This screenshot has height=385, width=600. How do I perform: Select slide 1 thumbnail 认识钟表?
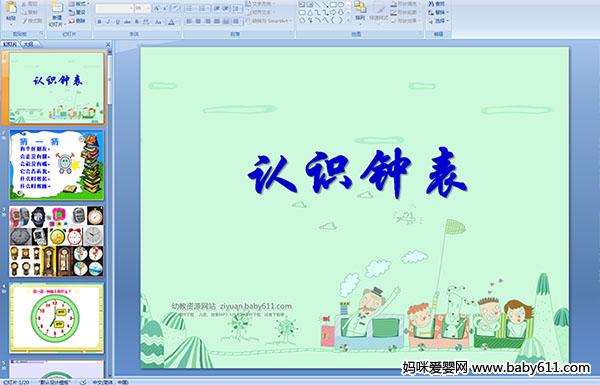tap(57, 88)
